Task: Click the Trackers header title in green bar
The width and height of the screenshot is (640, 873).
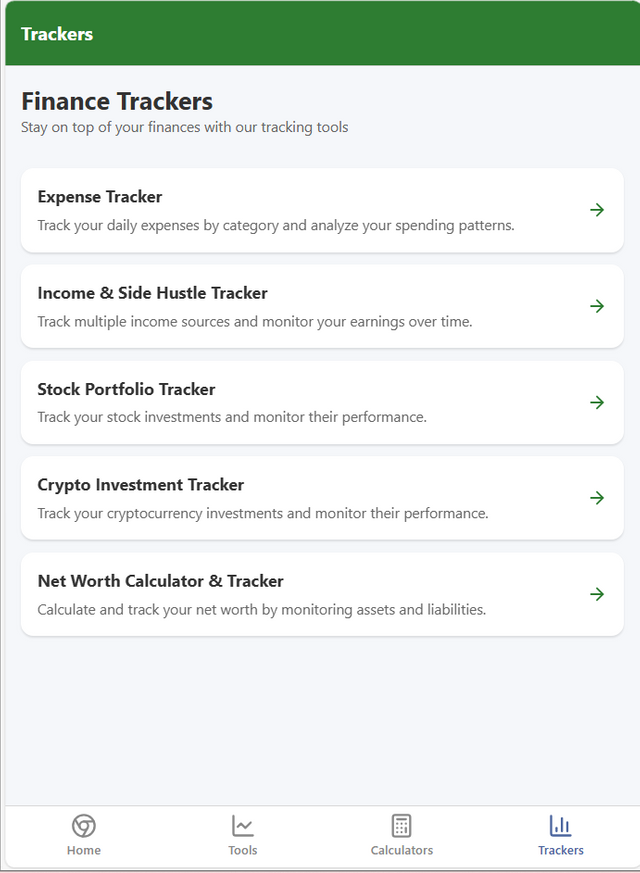Action: [57, 34]
